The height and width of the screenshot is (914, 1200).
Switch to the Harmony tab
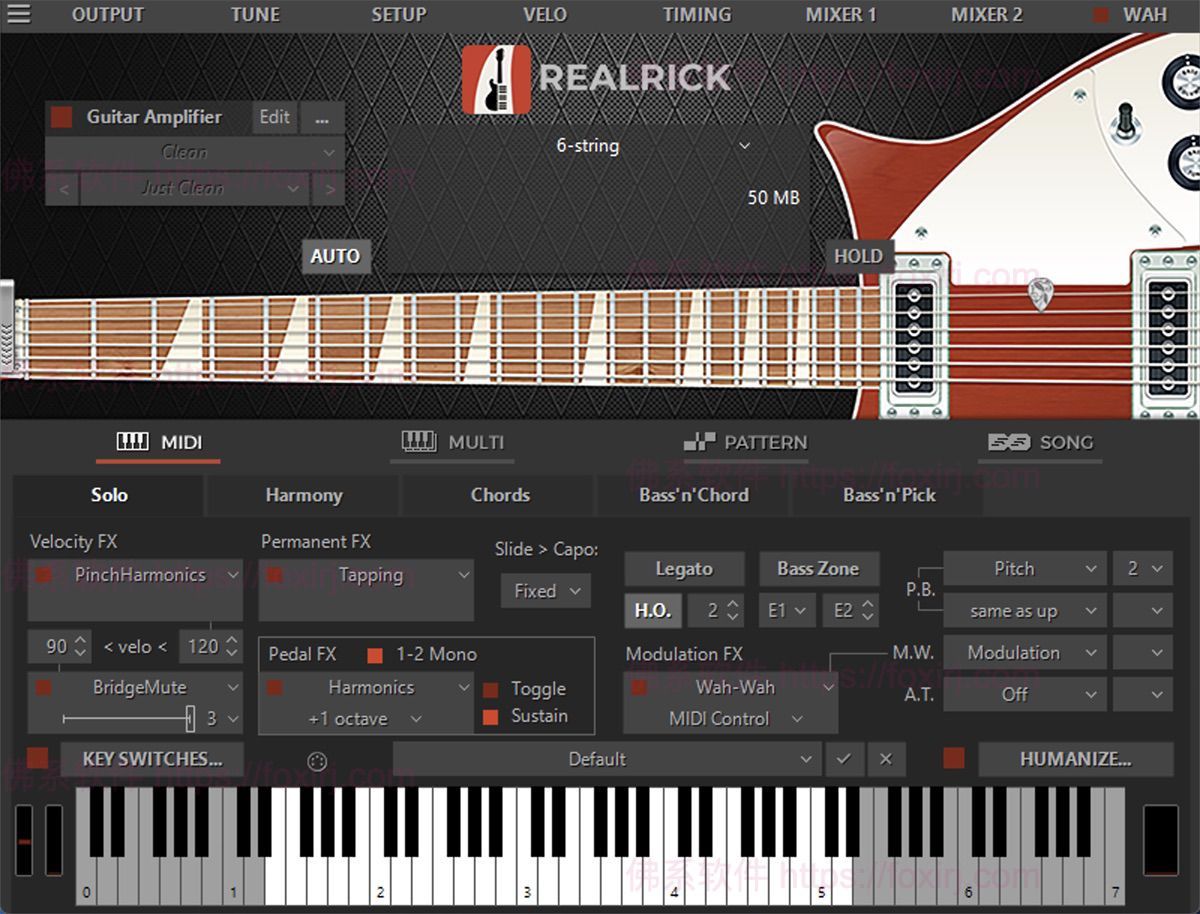303,495
